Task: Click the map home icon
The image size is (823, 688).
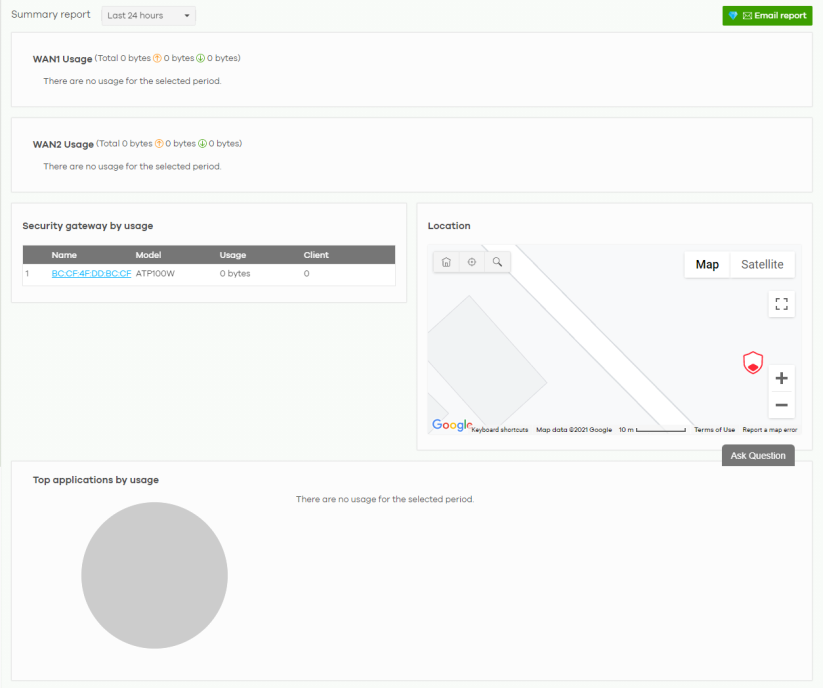Action: pos(446,262)
